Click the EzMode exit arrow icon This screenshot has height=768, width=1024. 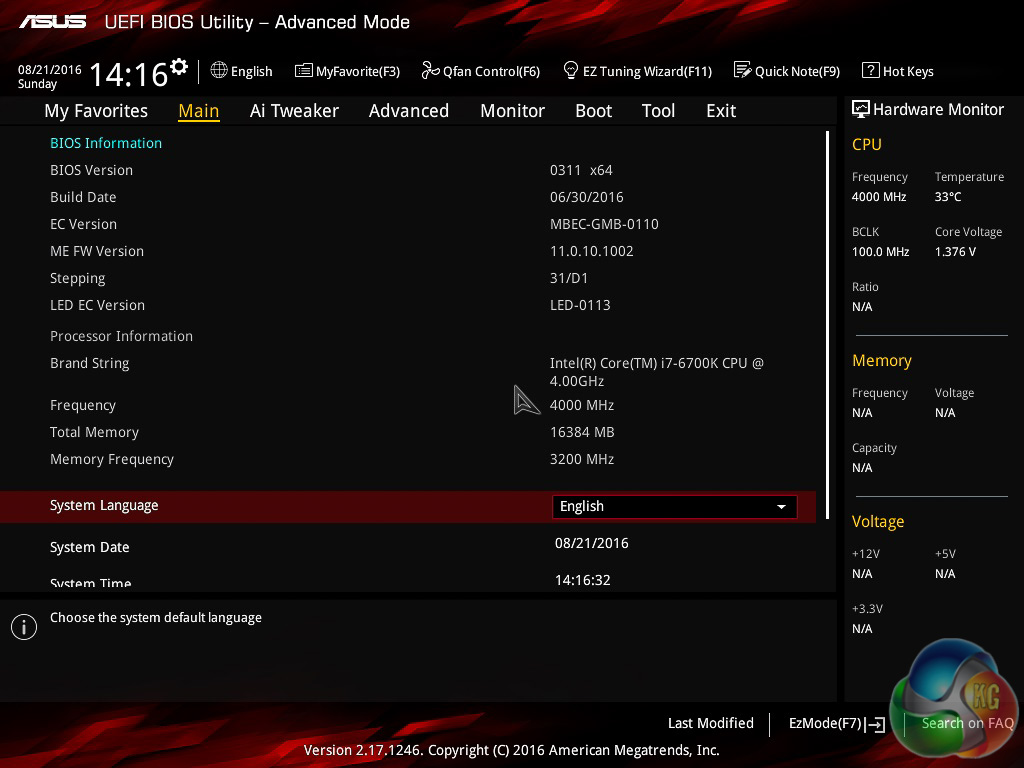point(876,724)
